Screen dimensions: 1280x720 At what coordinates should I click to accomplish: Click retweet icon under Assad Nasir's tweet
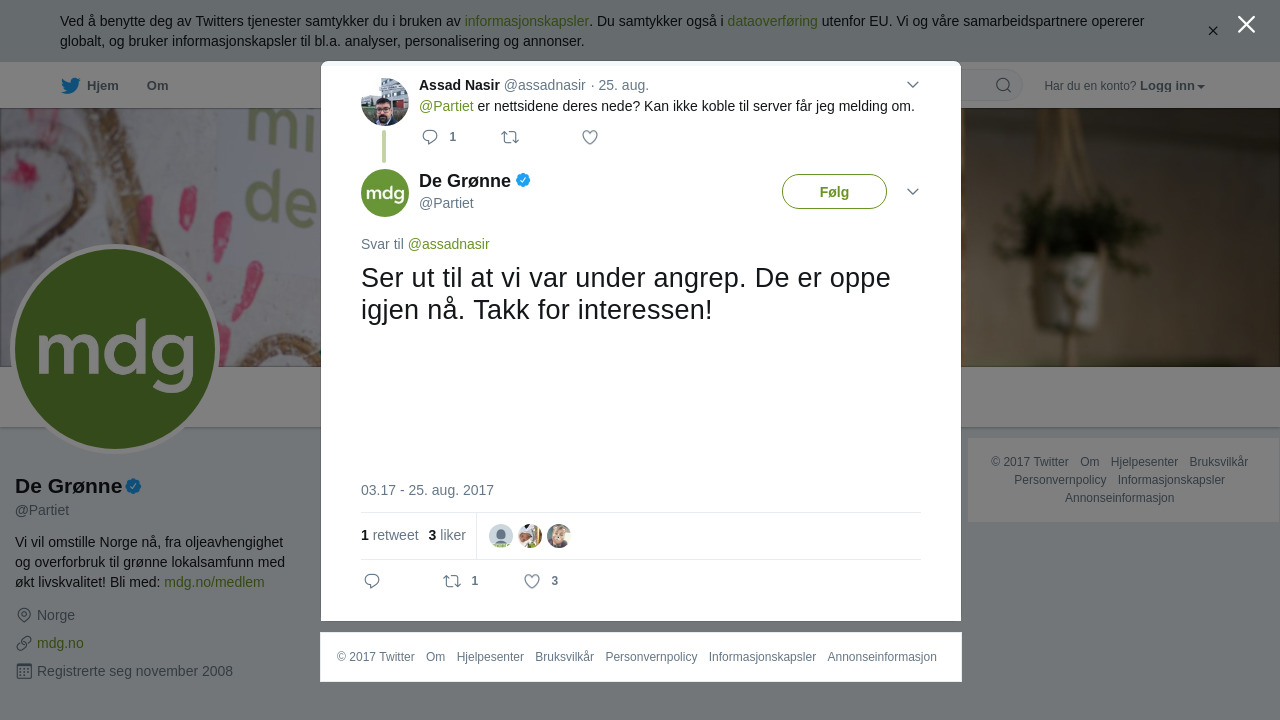click(x=510, y=137)
